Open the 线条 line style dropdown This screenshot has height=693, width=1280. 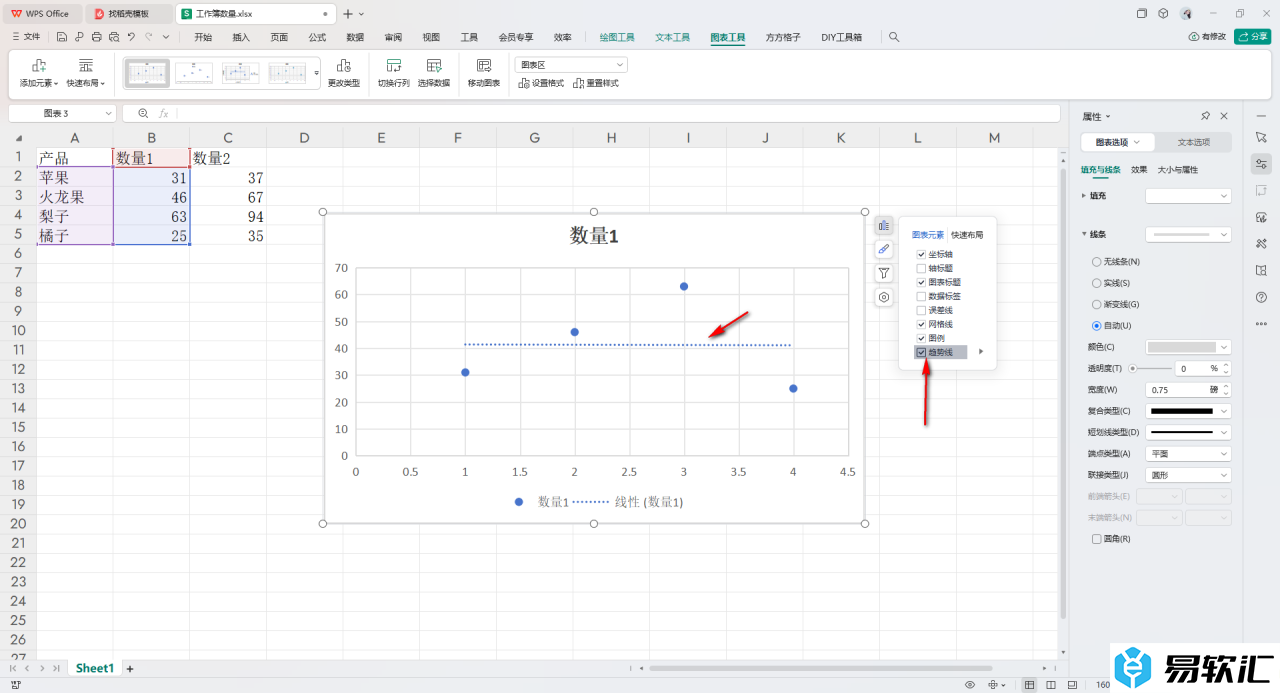pyautogui.click(x=1188, y=234)
